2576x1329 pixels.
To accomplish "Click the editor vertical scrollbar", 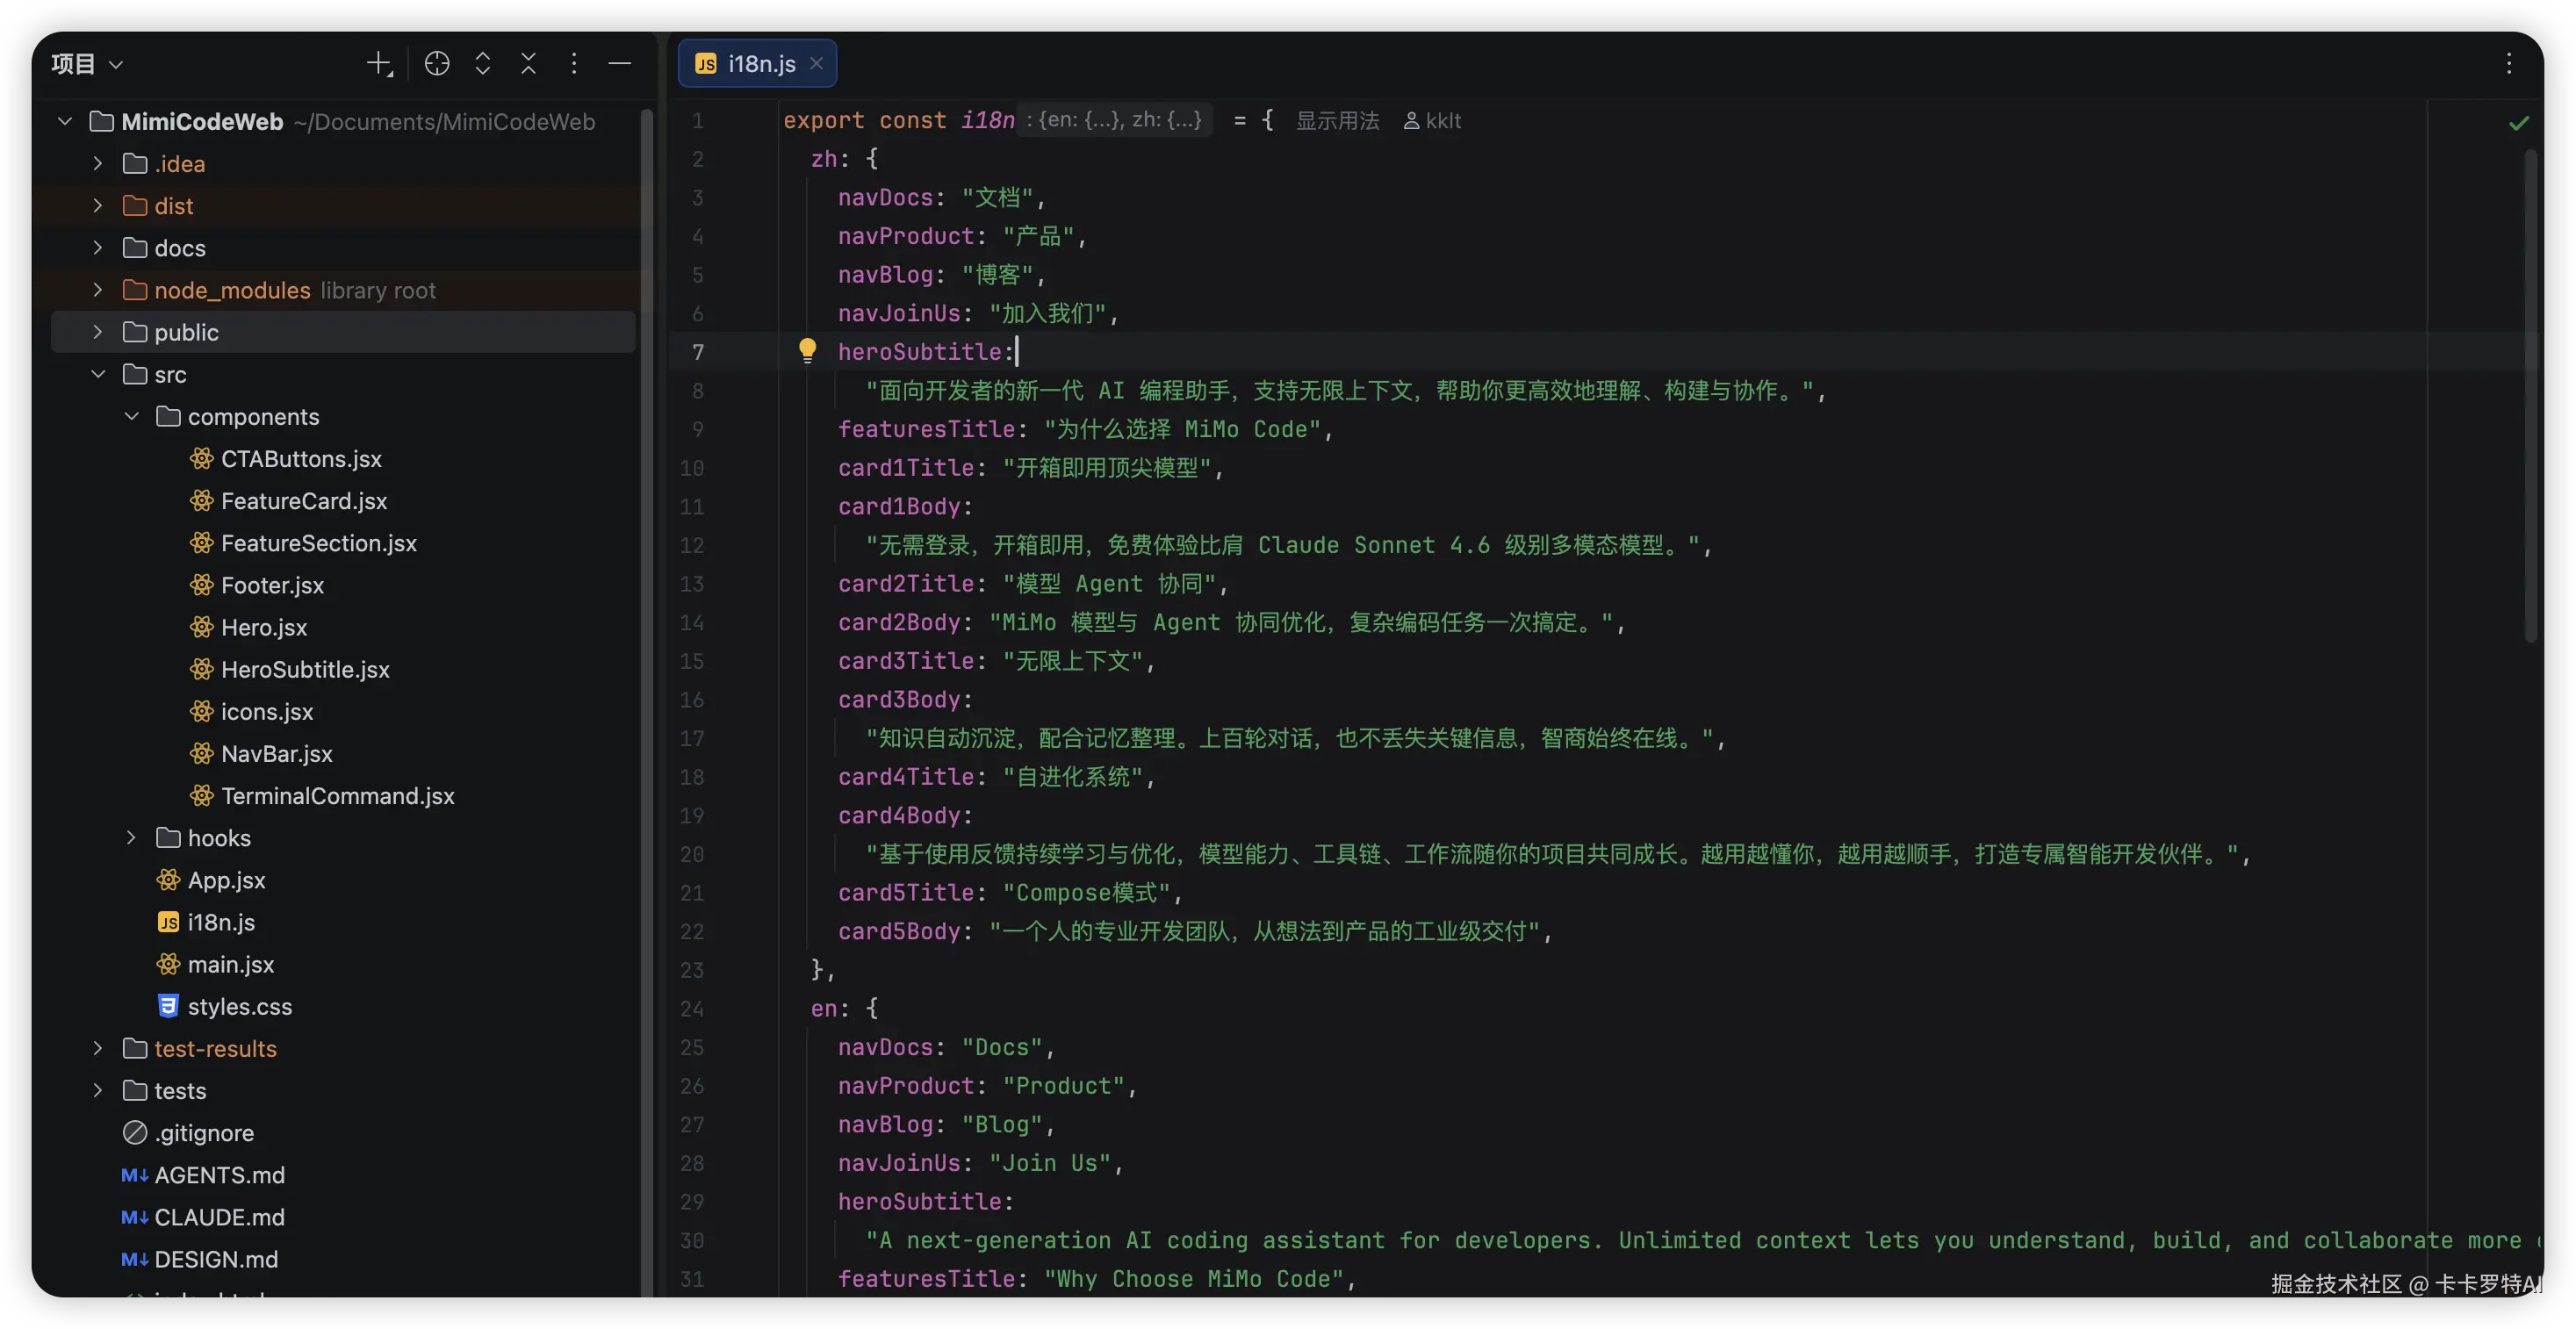I will click(x=2531, y=395).
